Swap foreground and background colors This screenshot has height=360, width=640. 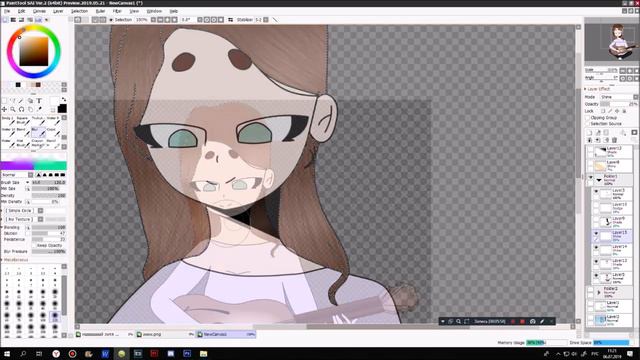click(64, 99)
